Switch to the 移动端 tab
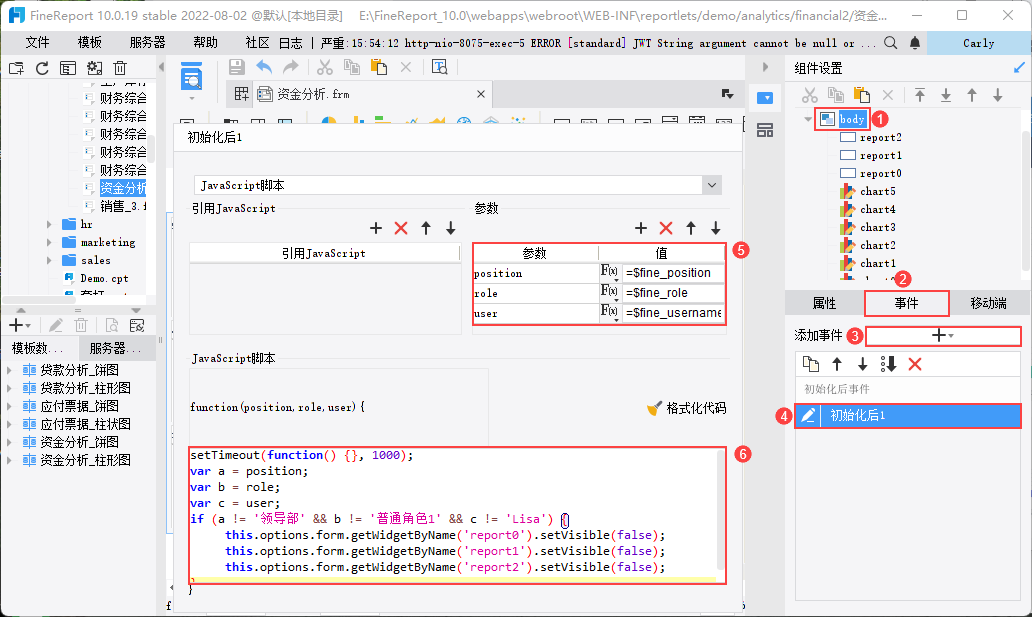 click(989, 303)
